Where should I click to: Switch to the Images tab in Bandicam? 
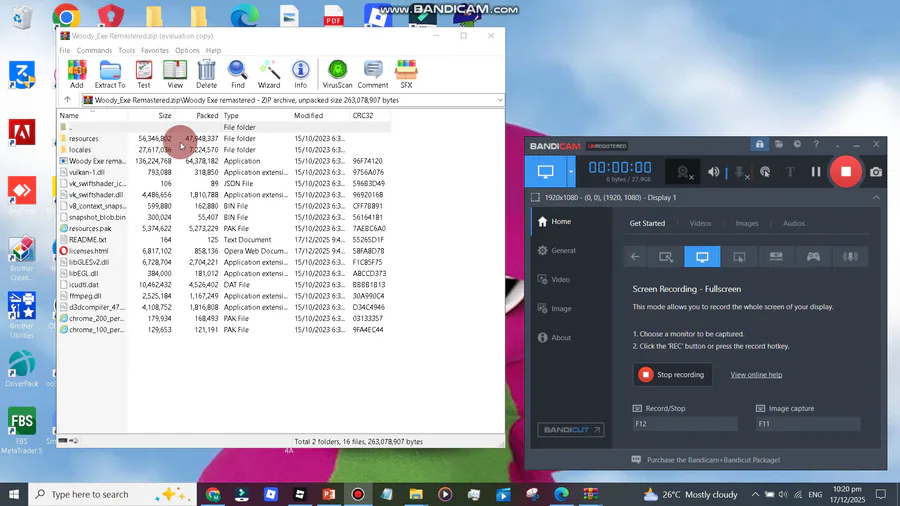click(747, 223)
